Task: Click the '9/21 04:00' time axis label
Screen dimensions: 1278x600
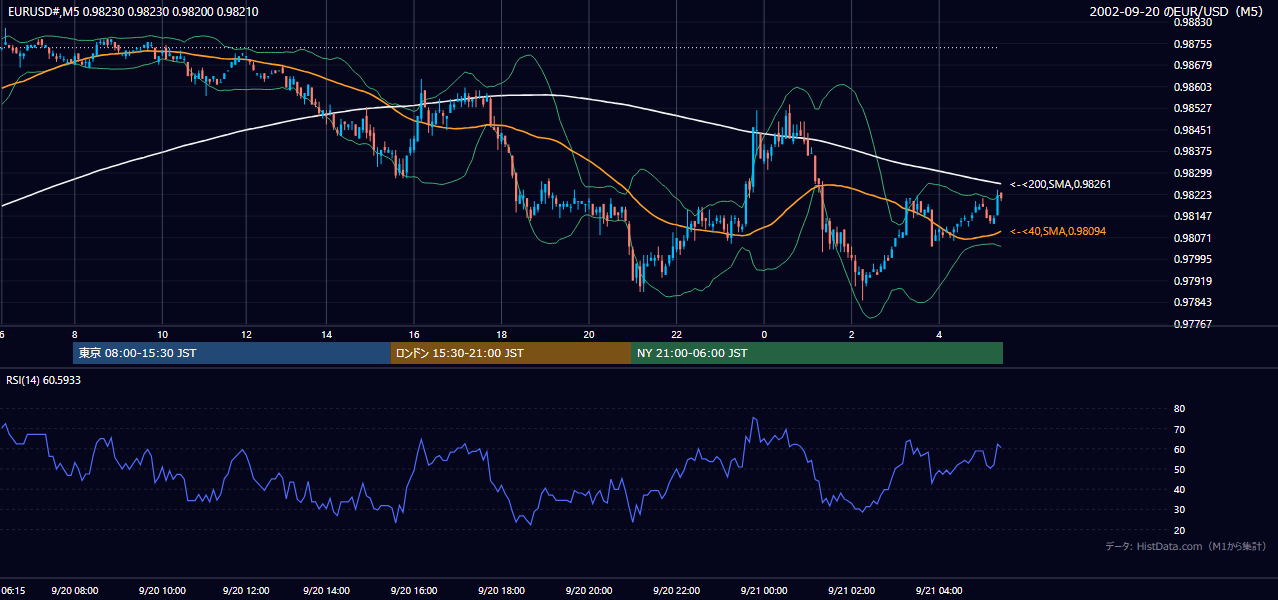Action: [938, 591]
